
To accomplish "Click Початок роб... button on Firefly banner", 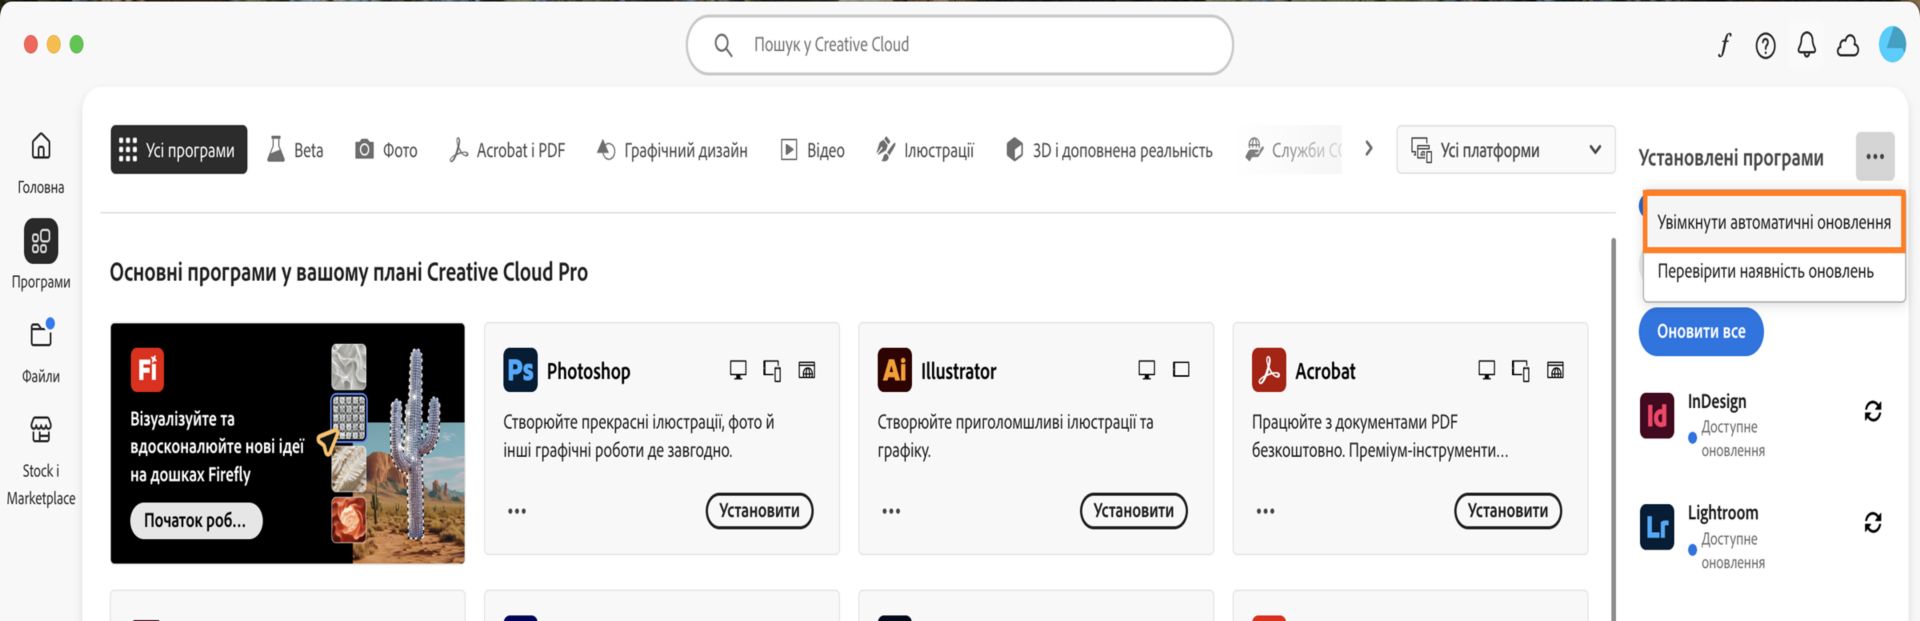I will 196,520.
